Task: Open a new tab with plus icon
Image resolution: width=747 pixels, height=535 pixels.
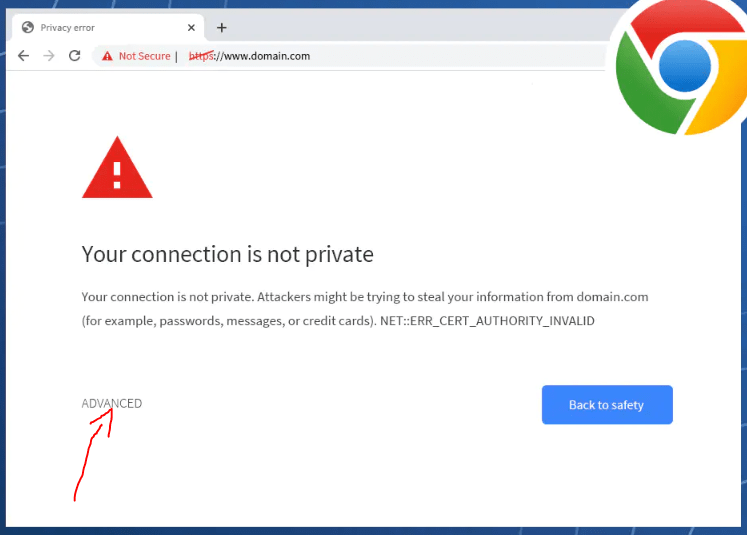Action: coord(222,28)
